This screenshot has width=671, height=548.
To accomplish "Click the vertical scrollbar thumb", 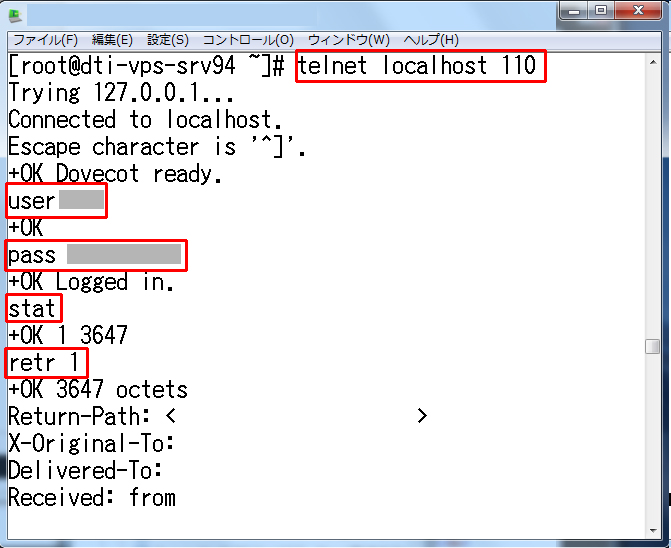I will tap(652, 346).
